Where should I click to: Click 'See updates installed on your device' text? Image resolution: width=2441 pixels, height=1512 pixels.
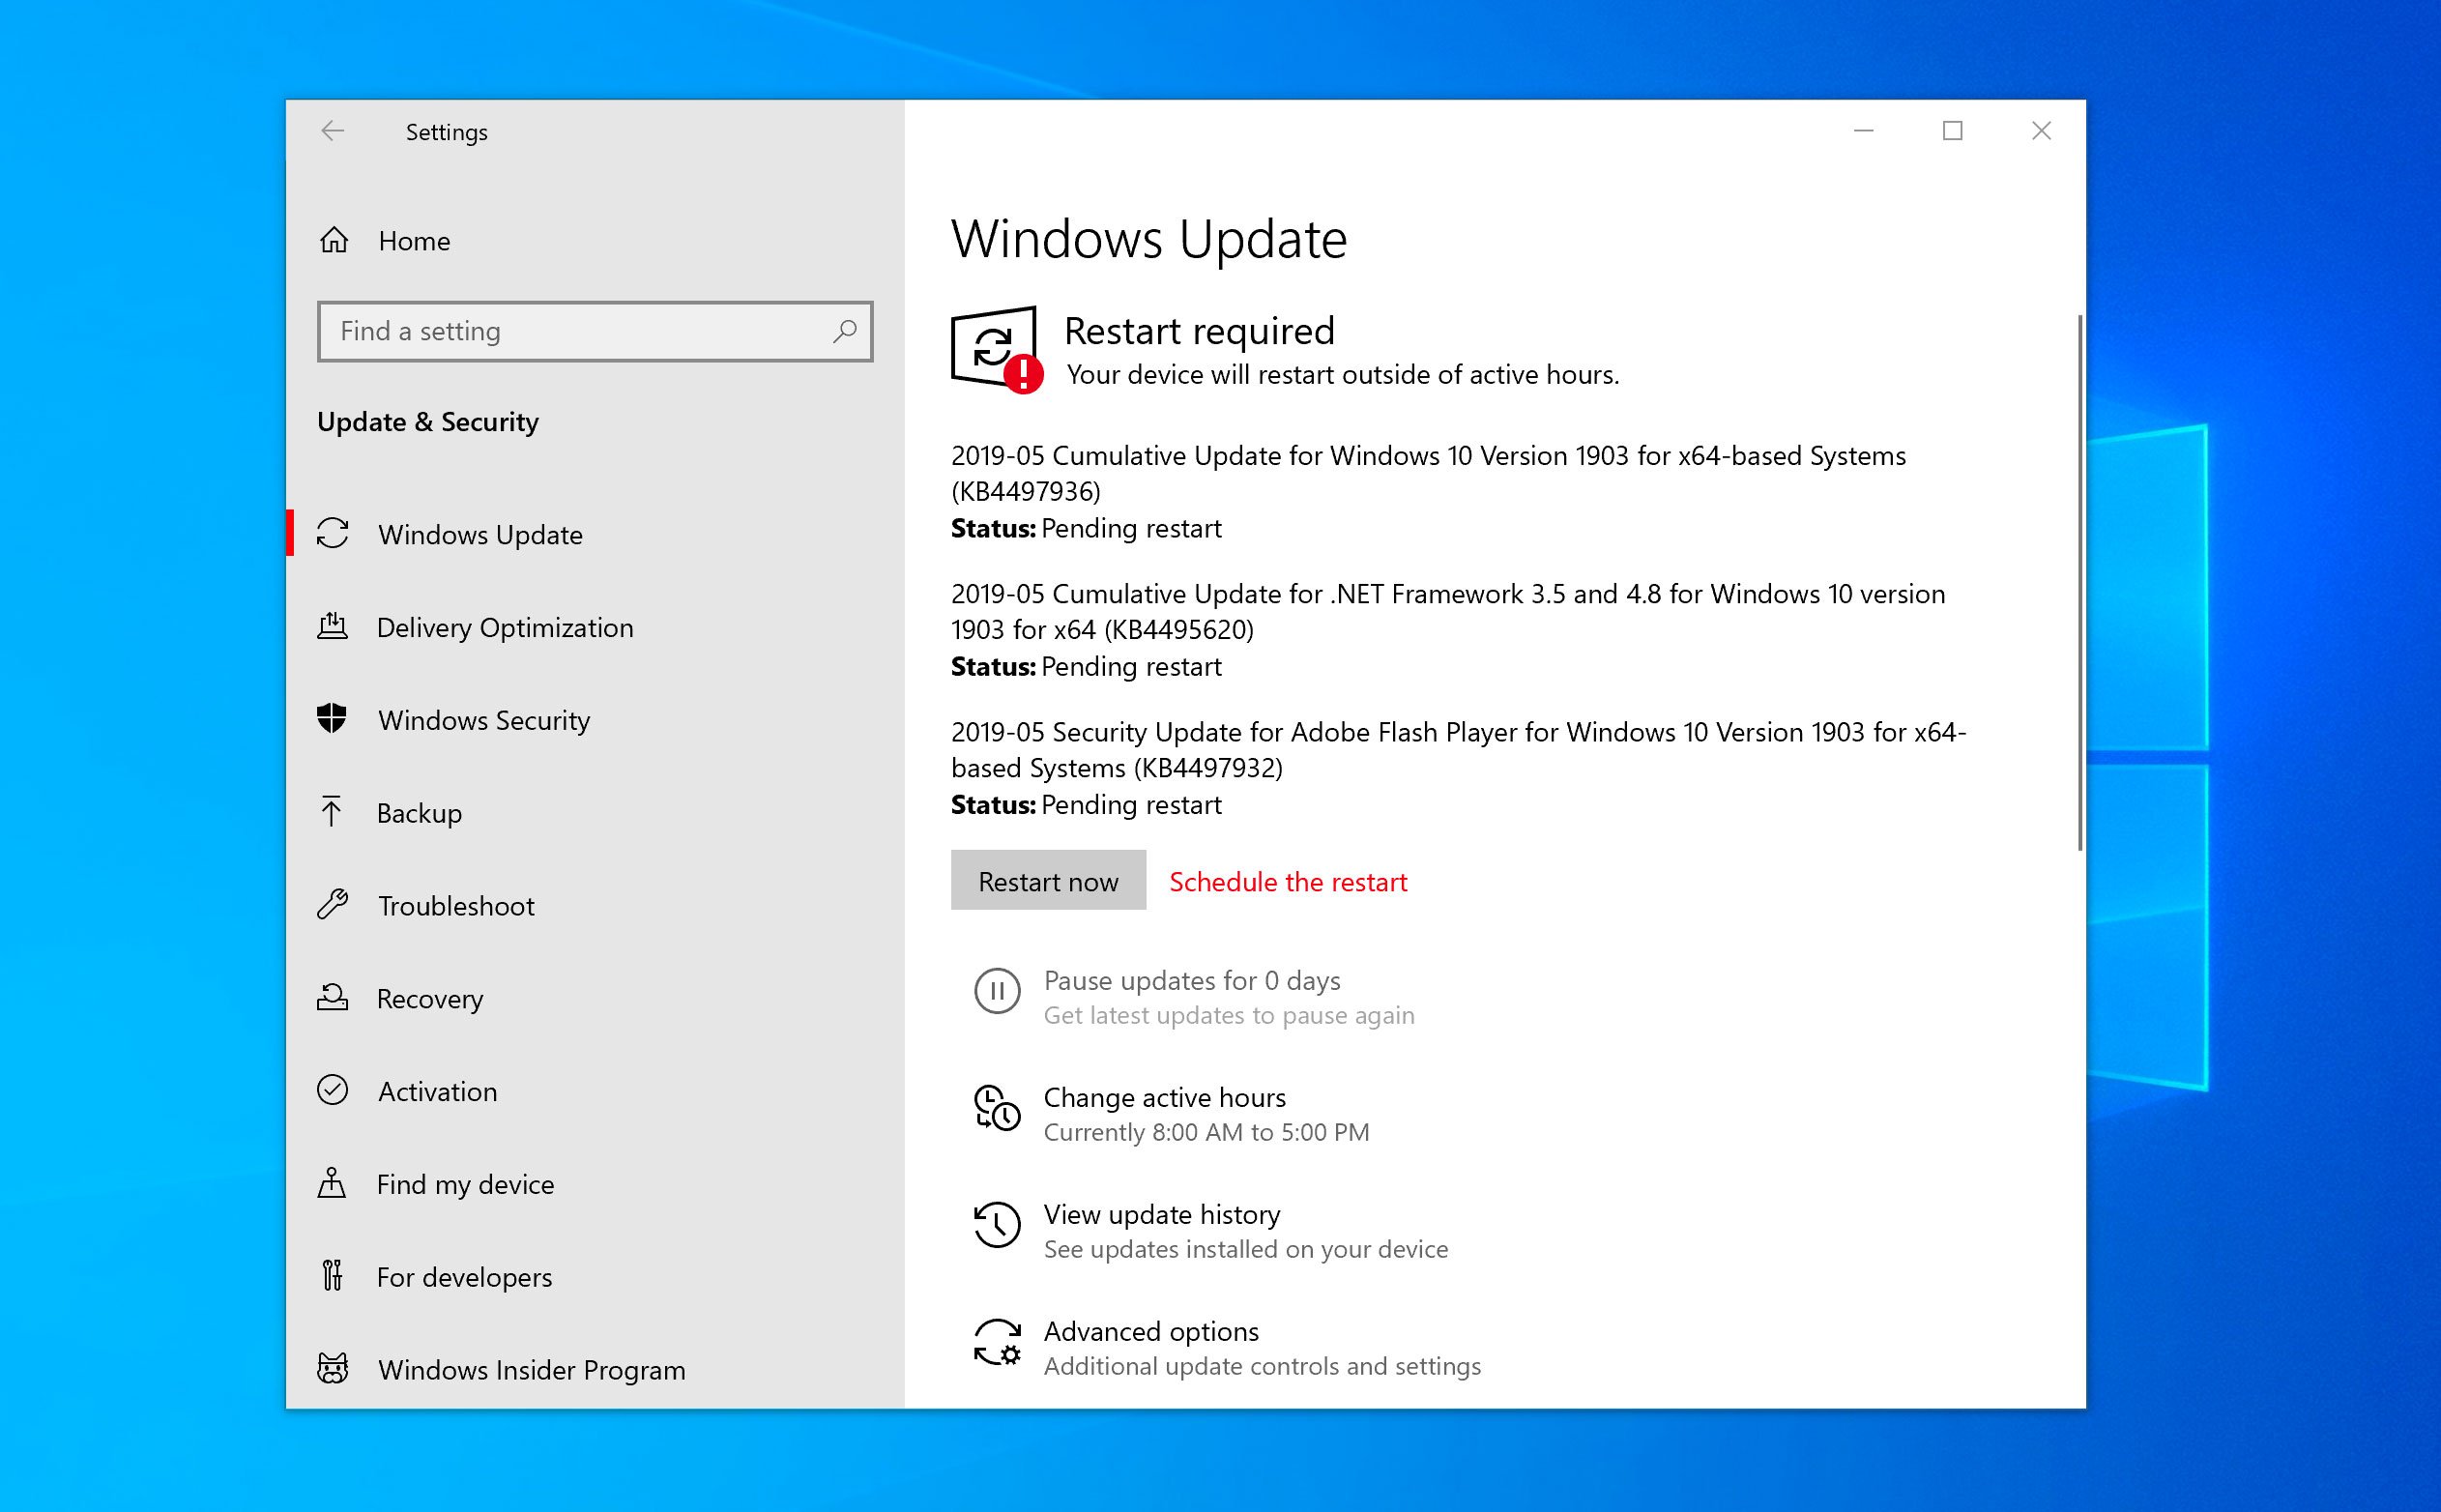[x=1246, y=1249]
